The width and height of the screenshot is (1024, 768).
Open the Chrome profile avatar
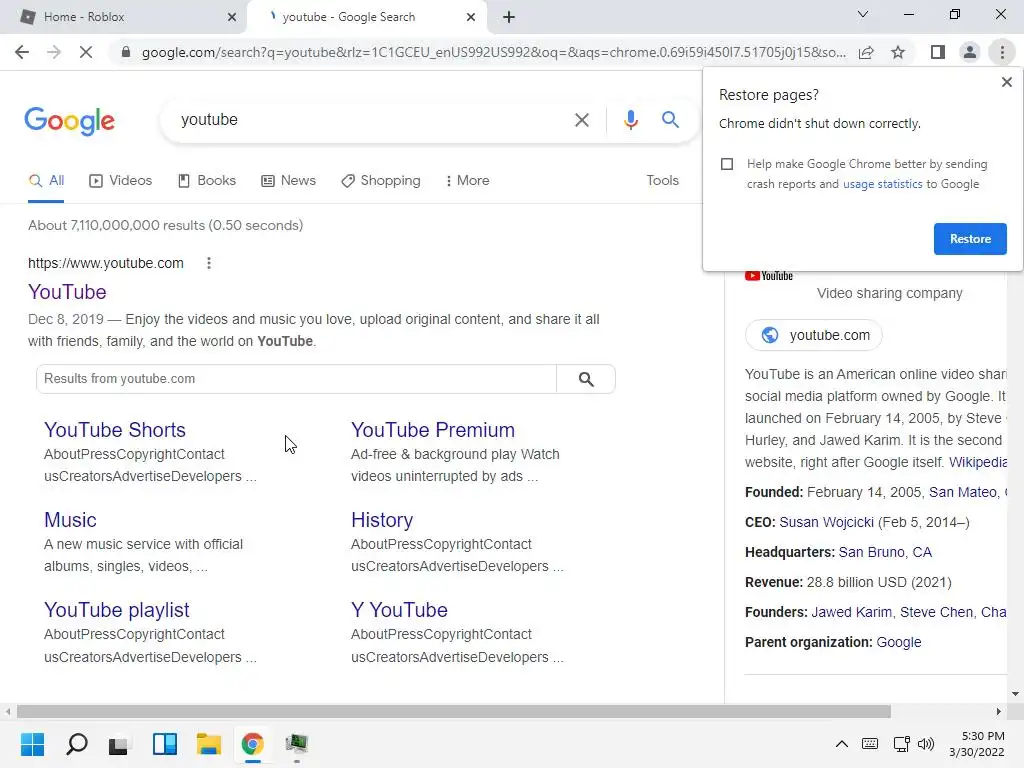(x=970, y=52)
